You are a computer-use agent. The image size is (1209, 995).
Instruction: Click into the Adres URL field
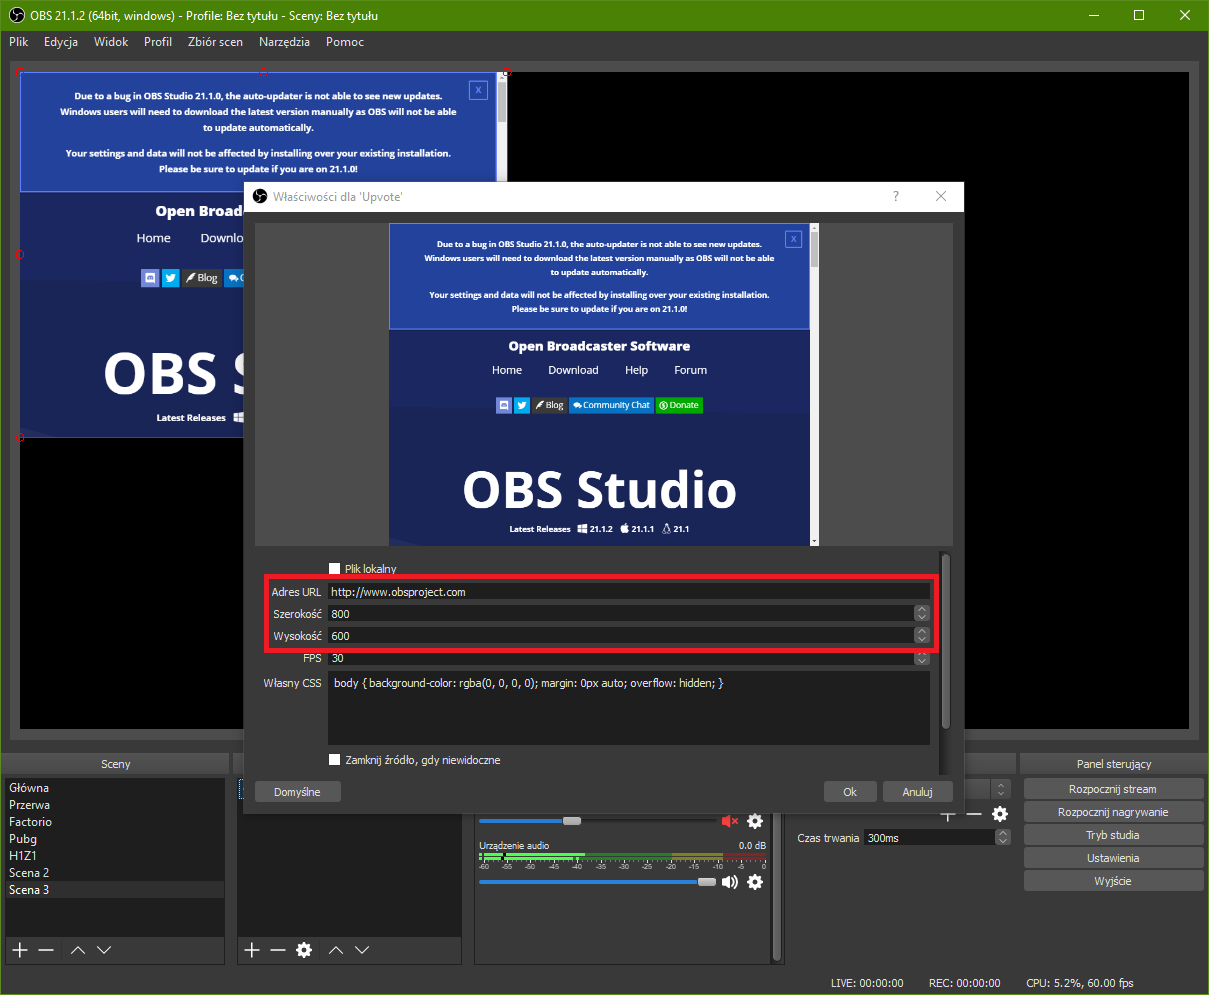[x=628, y=592]
